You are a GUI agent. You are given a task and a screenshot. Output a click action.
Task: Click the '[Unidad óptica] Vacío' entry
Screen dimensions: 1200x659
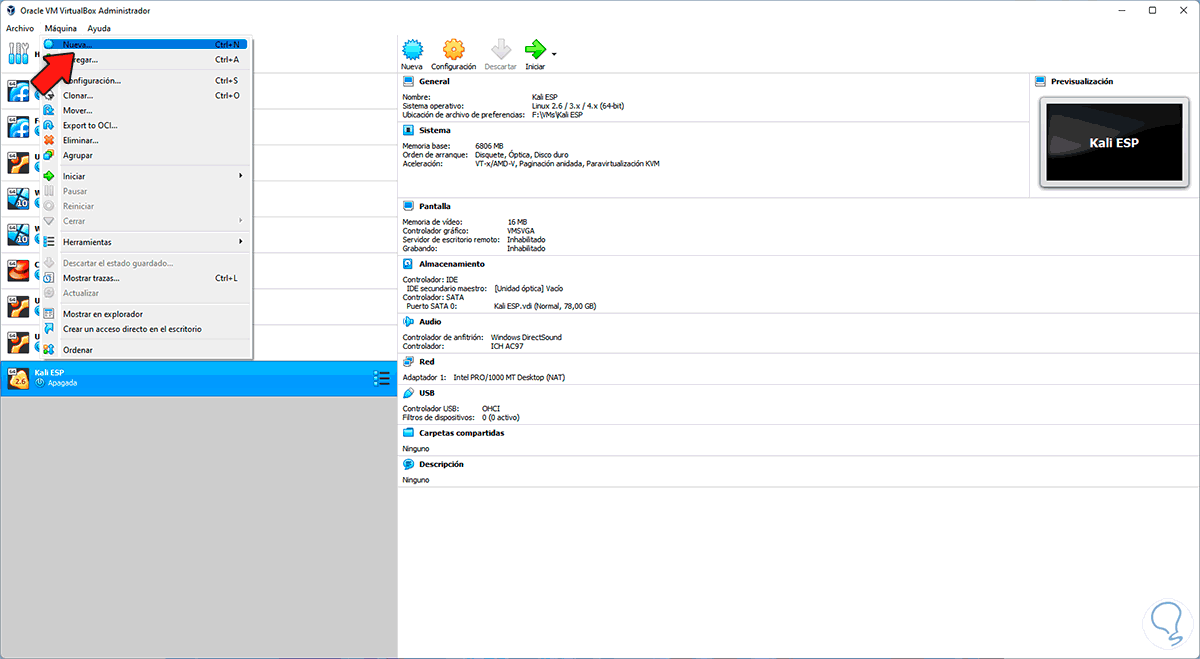click(x=528, y=288)
